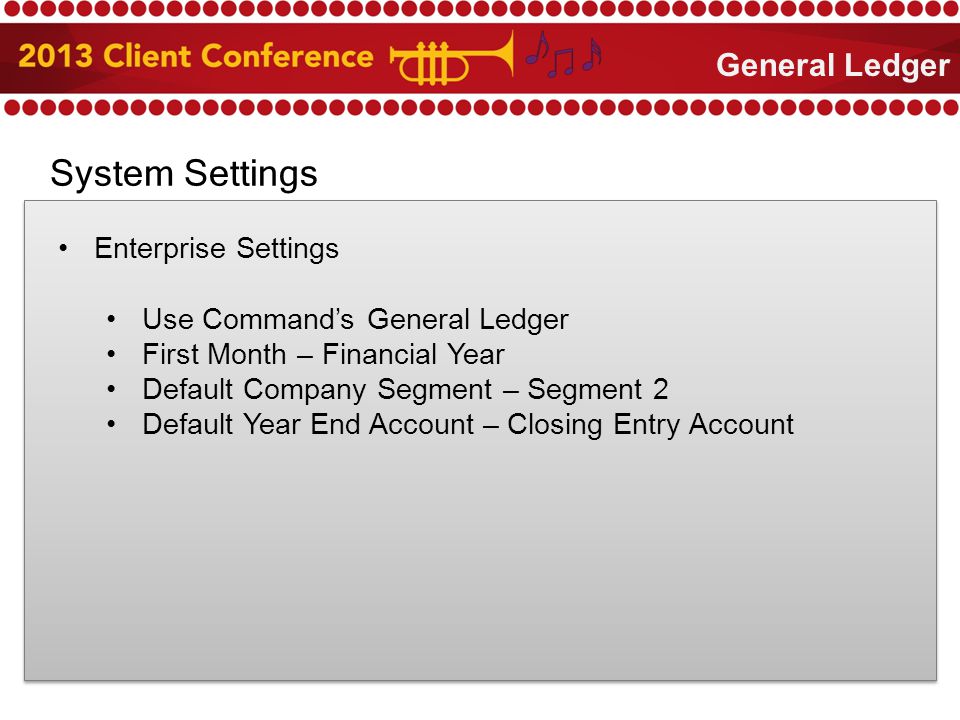The height and width of the screenshot is (720, 960).
Task: Click bullet before Use Command's General Ledger
Action: [111, 319]
